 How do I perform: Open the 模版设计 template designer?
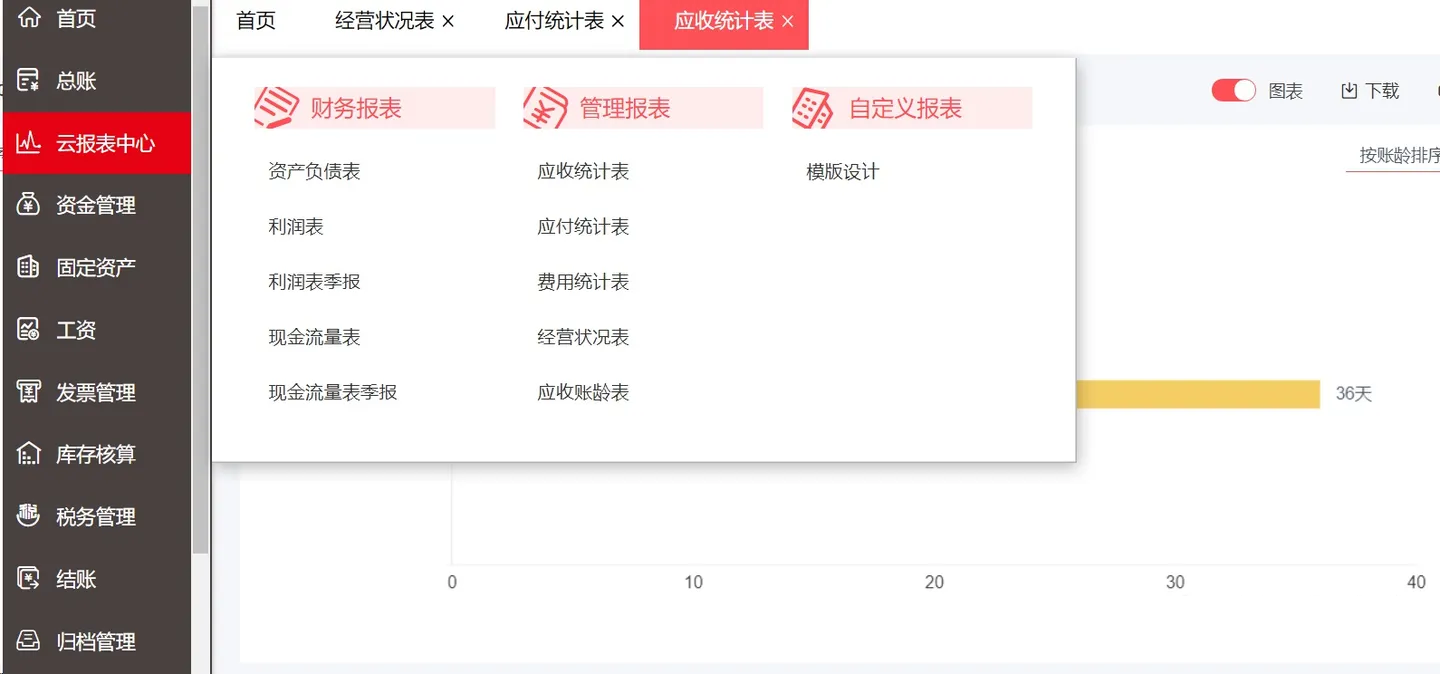point(843,172)
